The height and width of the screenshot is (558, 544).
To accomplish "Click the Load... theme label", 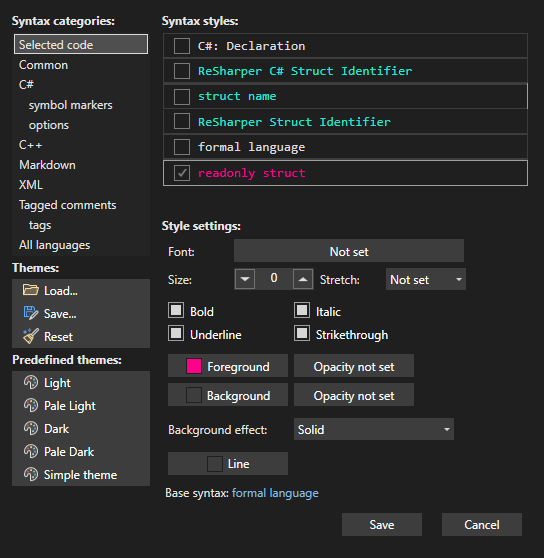I will (61, 291).
